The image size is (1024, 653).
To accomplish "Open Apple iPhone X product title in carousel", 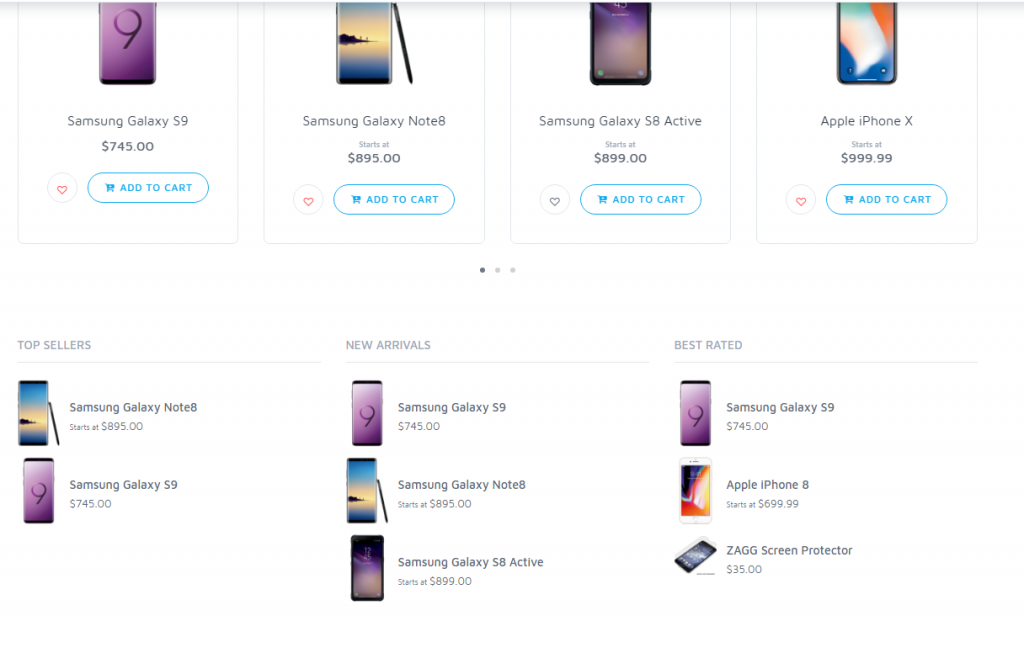I will click(x=867, y=121).
